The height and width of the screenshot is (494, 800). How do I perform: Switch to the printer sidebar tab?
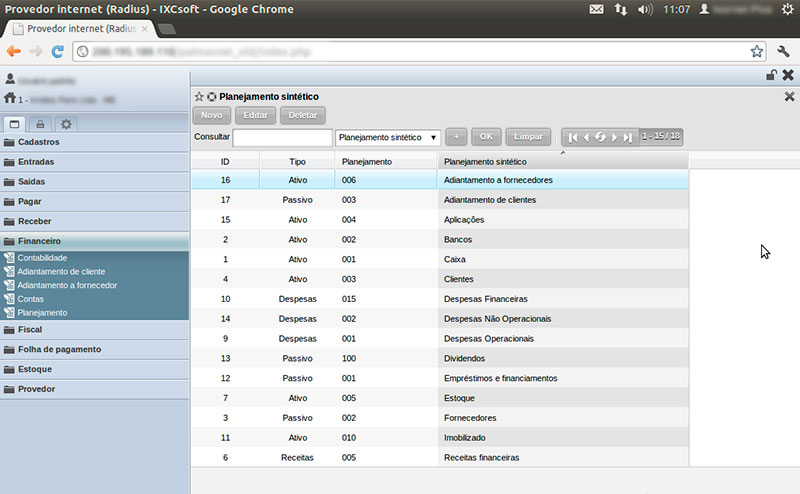pyautogui.click(x=40, y=124)
